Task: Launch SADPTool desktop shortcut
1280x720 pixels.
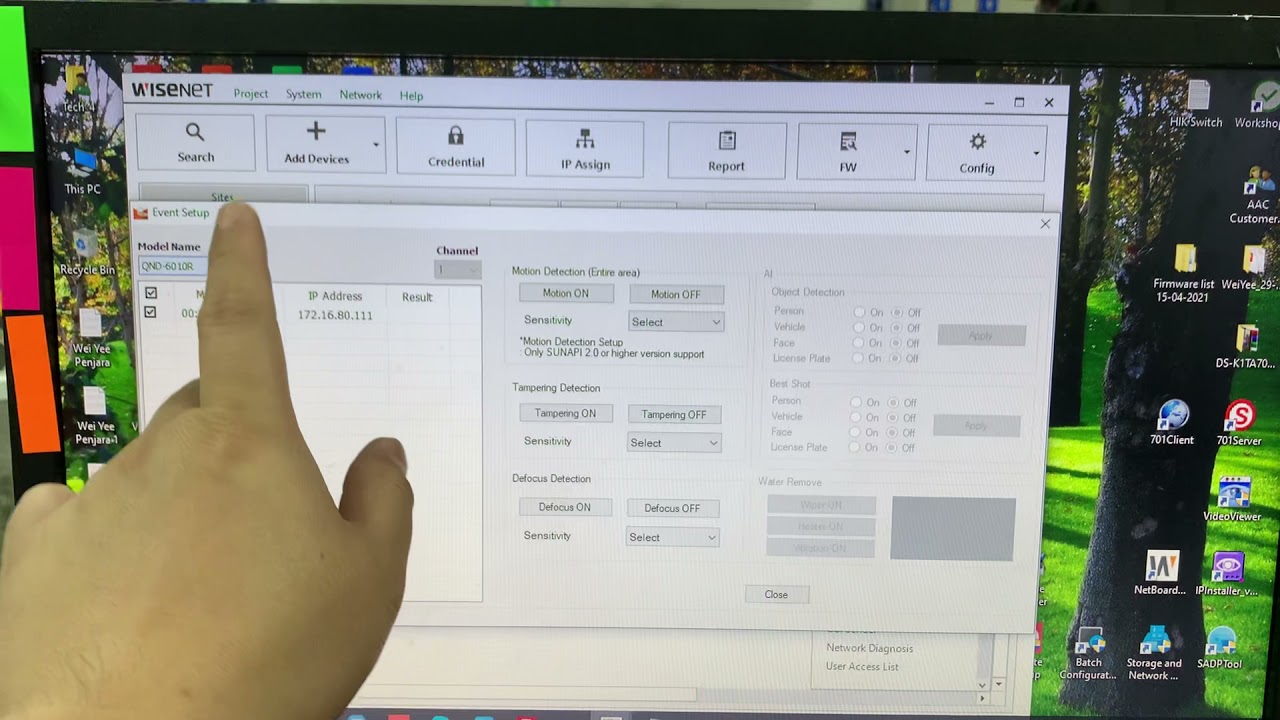Action: coord(1220,649)
